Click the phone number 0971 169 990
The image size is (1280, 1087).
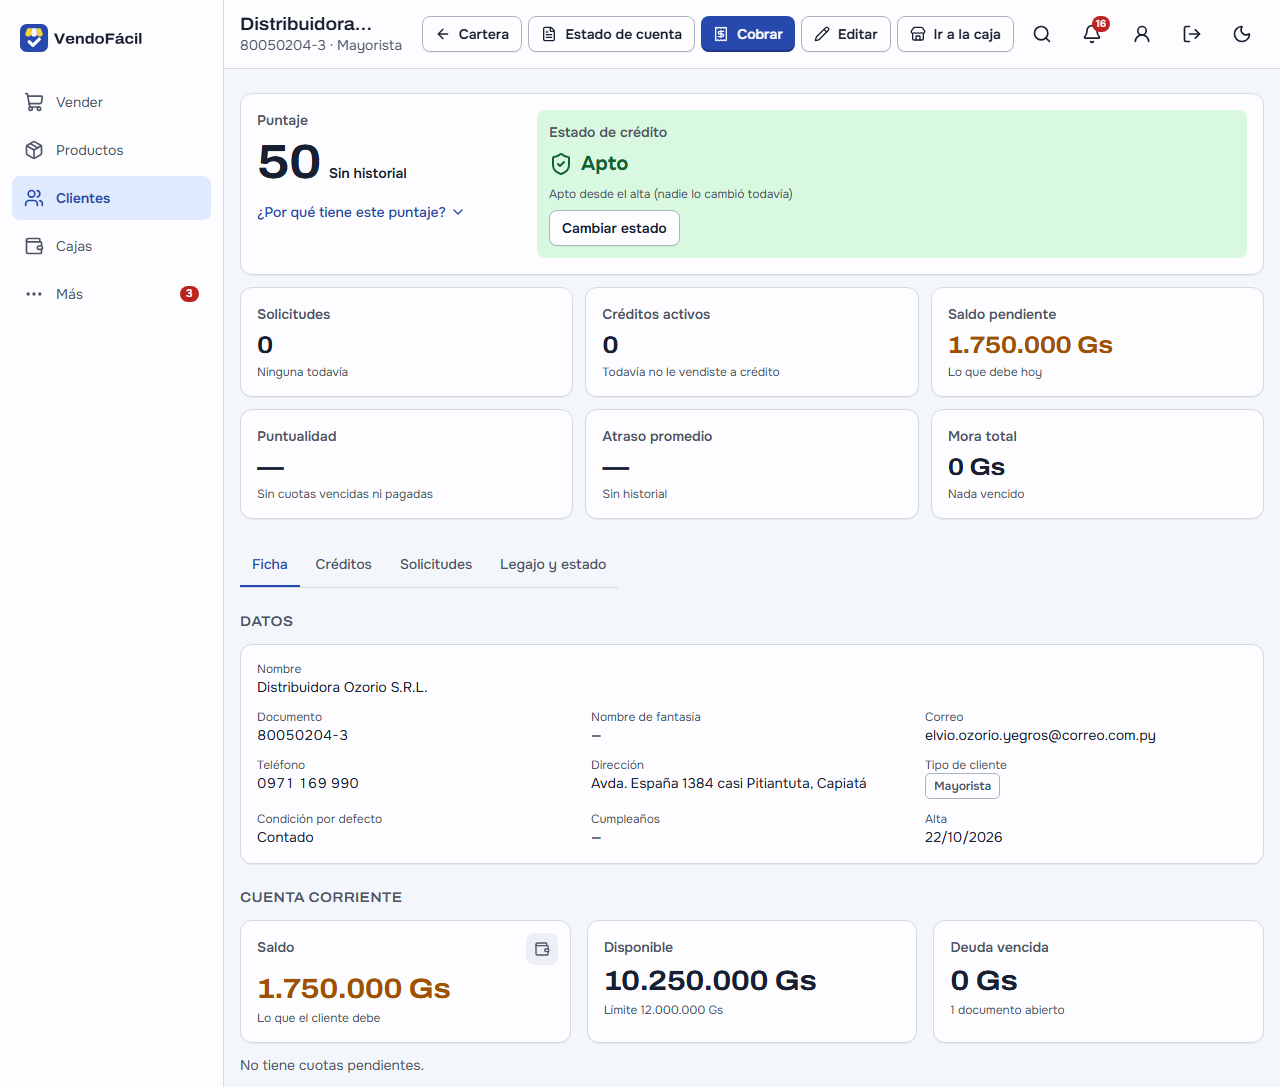308,783
